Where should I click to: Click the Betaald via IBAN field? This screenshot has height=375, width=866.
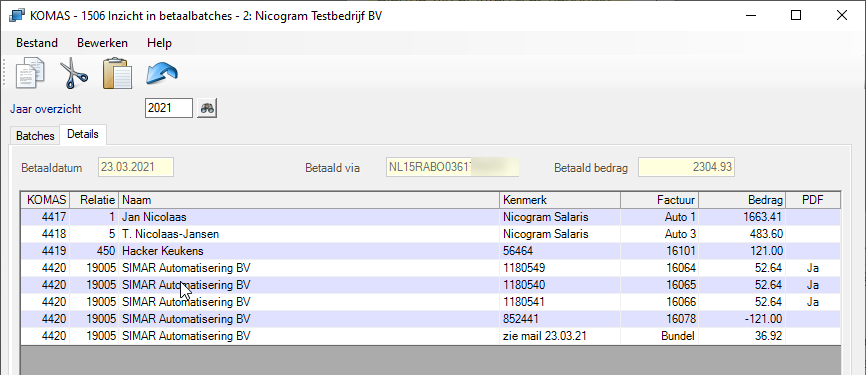coord(452,167)
